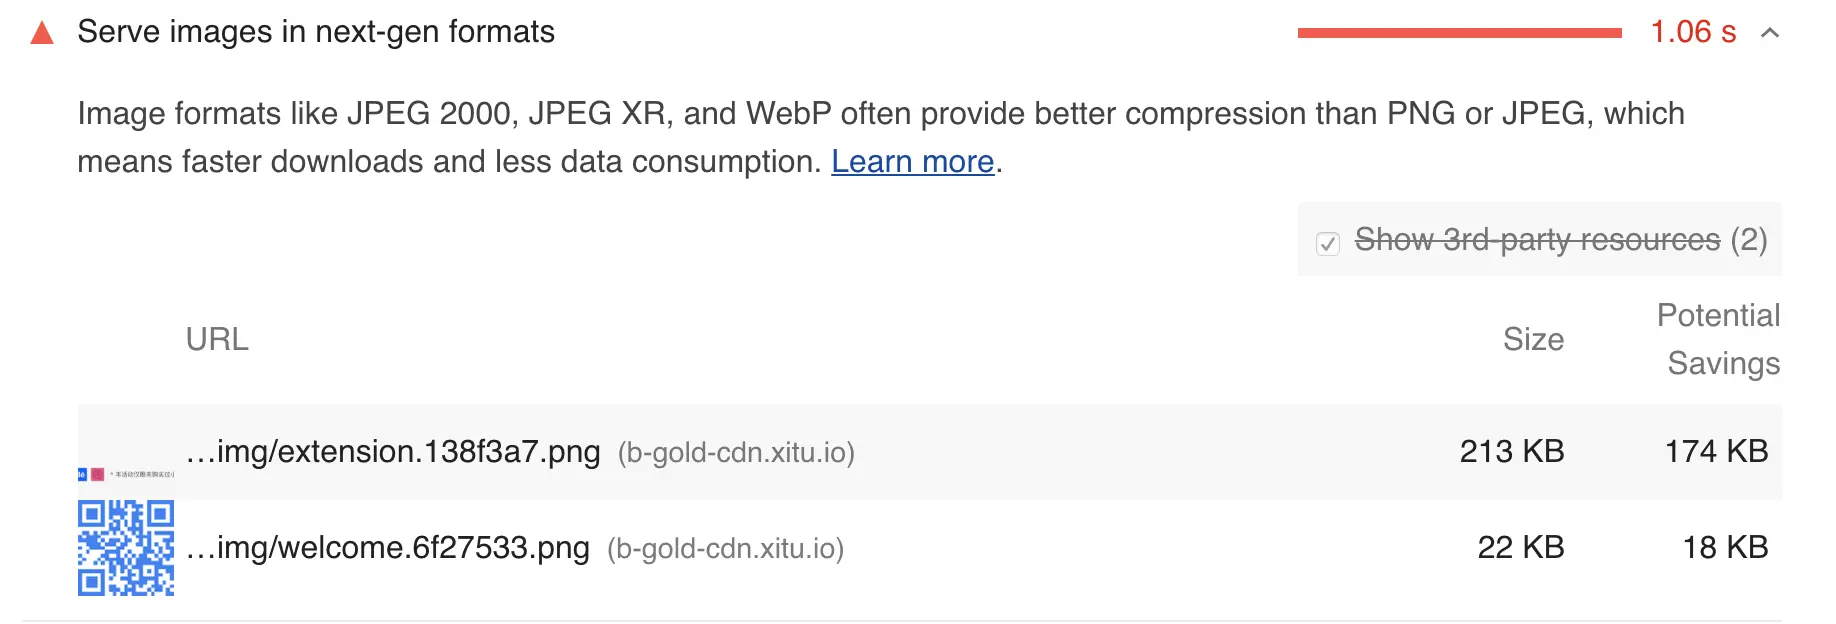The width and height of the screenshot is (1836, 624).
Task: Click b-gold-cdn.xitu.io label beside welcome.6f27533.png
Action: pyautogui.click(x=726, y=549)
